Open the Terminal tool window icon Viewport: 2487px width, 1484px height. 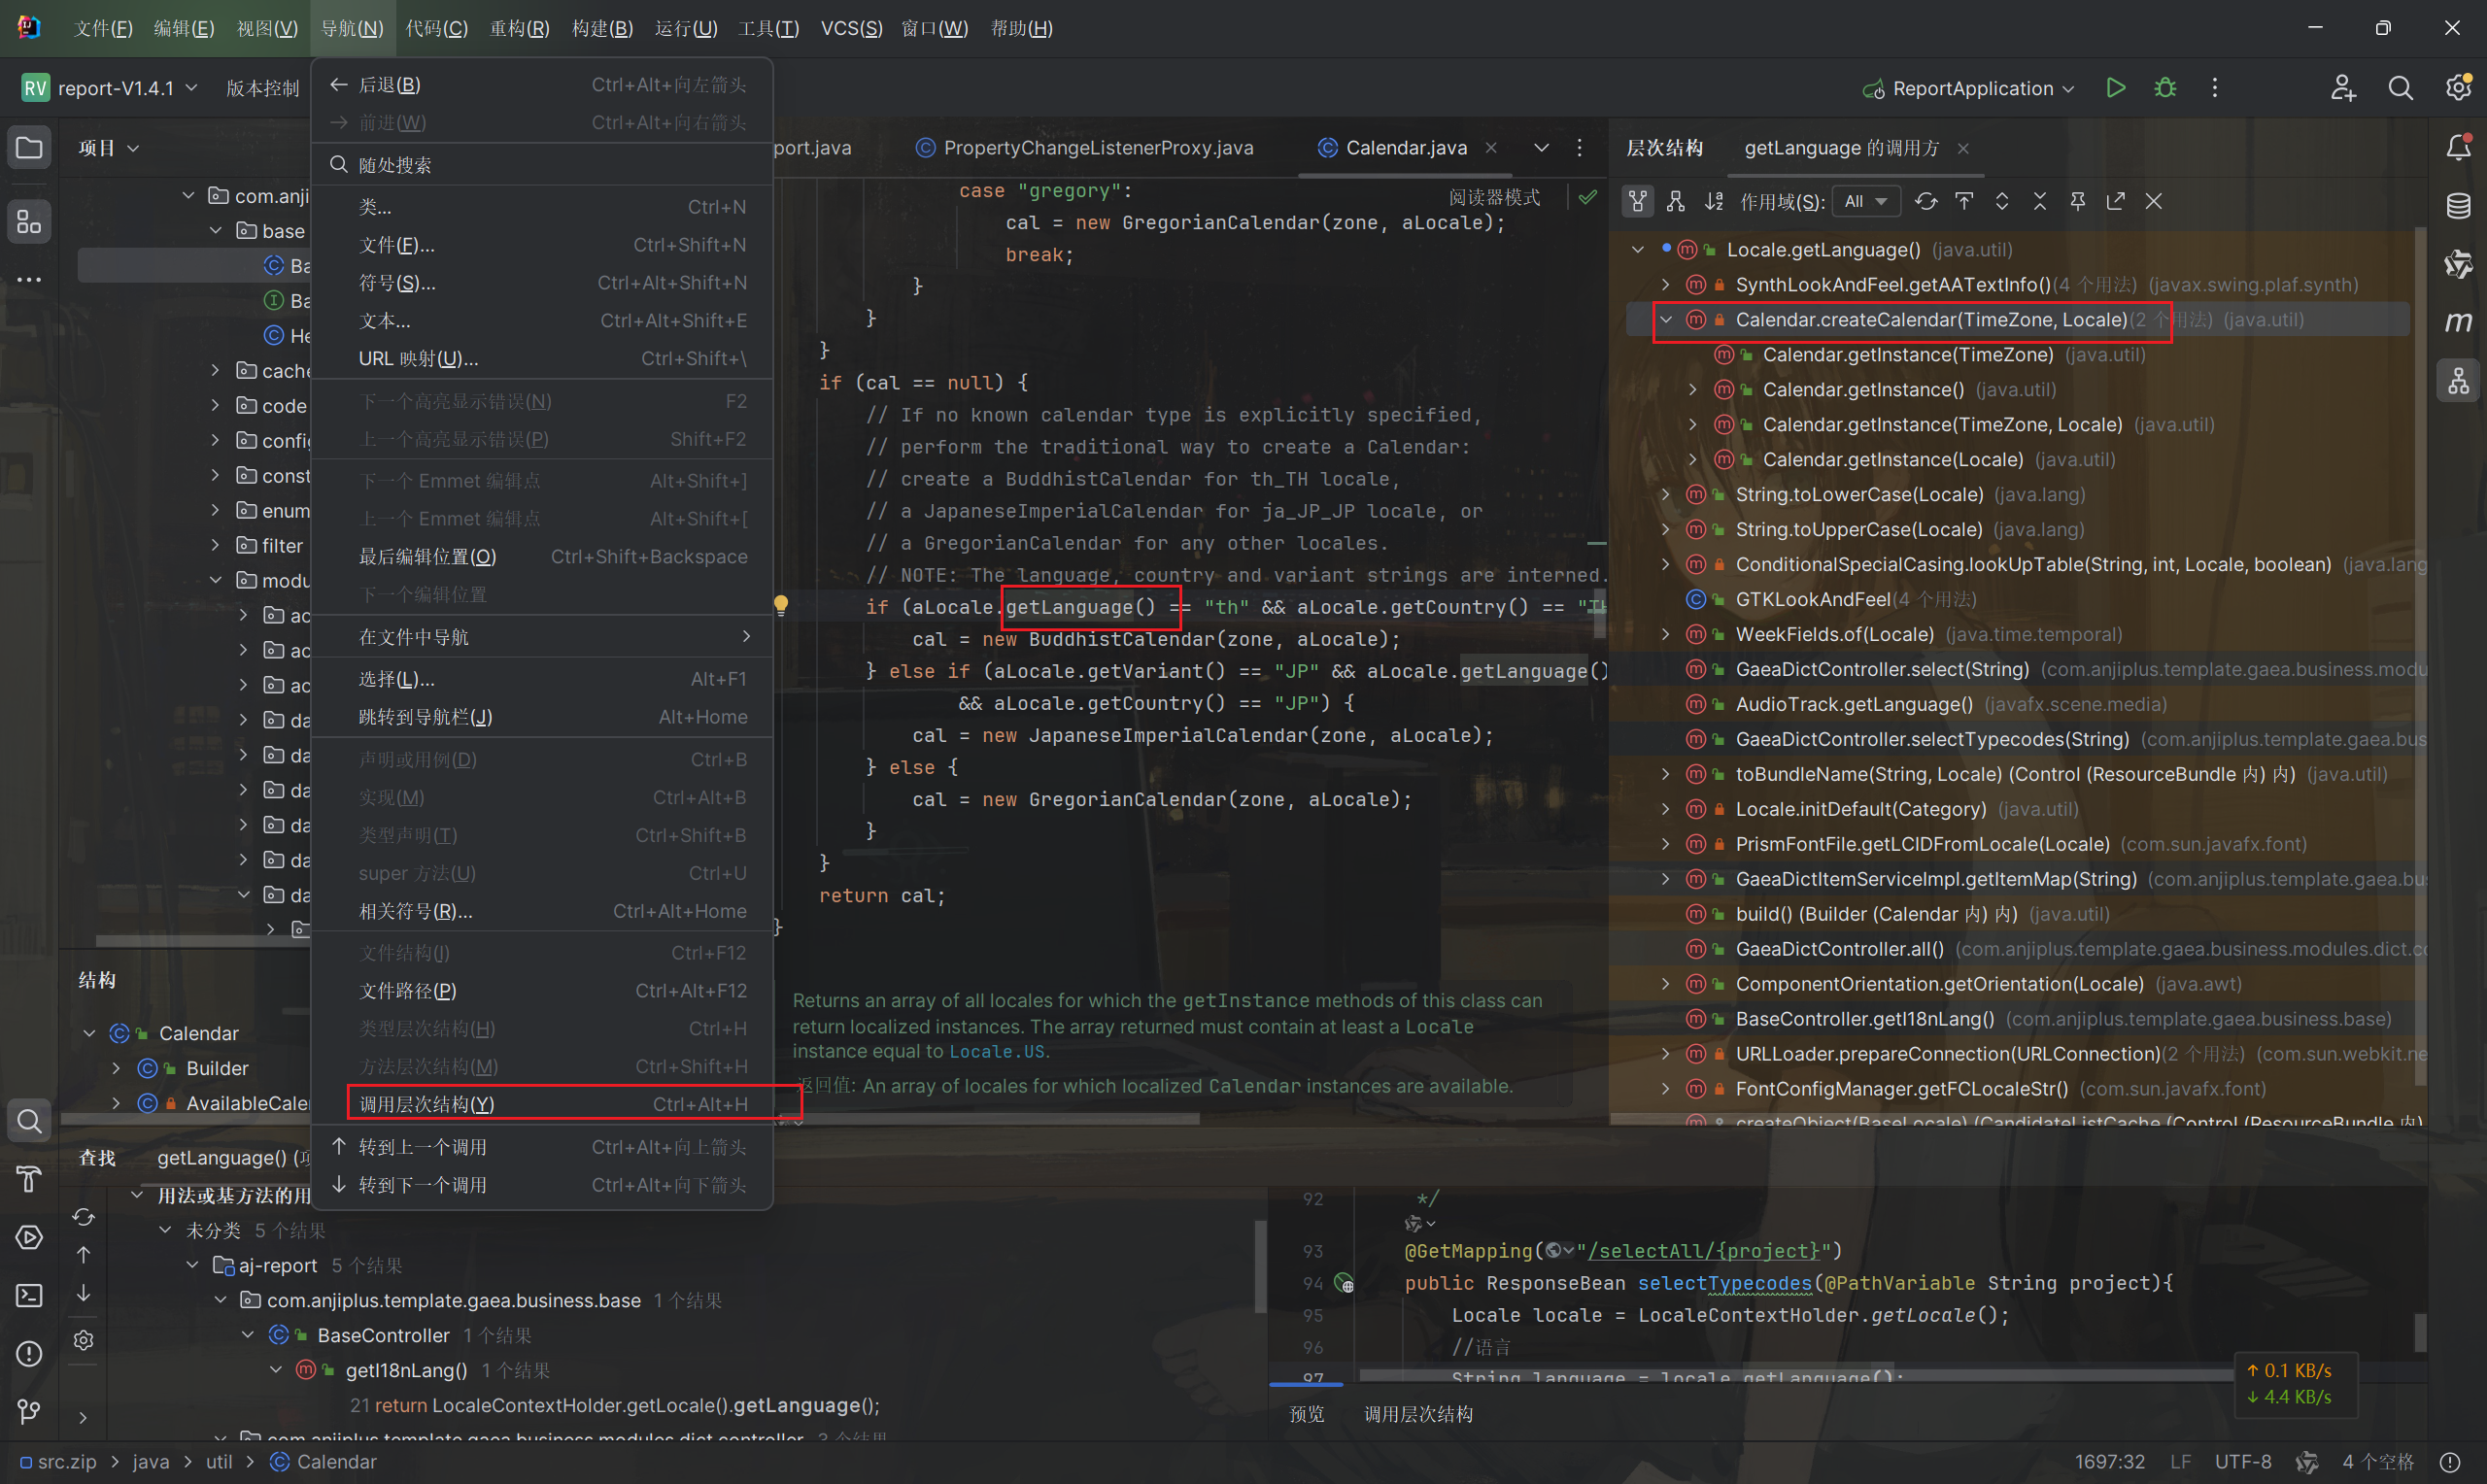tap(29, 1295)
